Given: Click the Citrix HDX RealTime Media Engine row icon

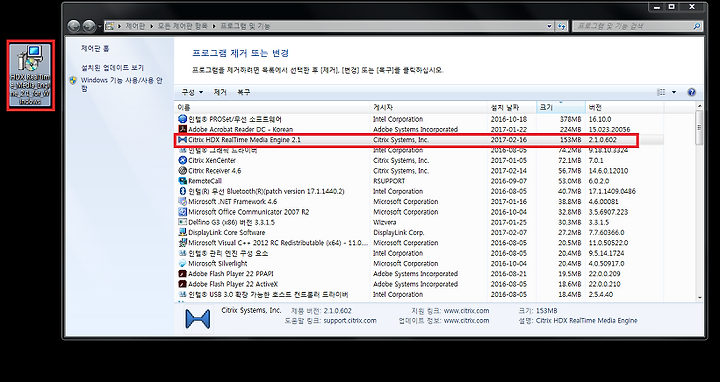Looking at the screenshot, I should click(x=182, y=140).
